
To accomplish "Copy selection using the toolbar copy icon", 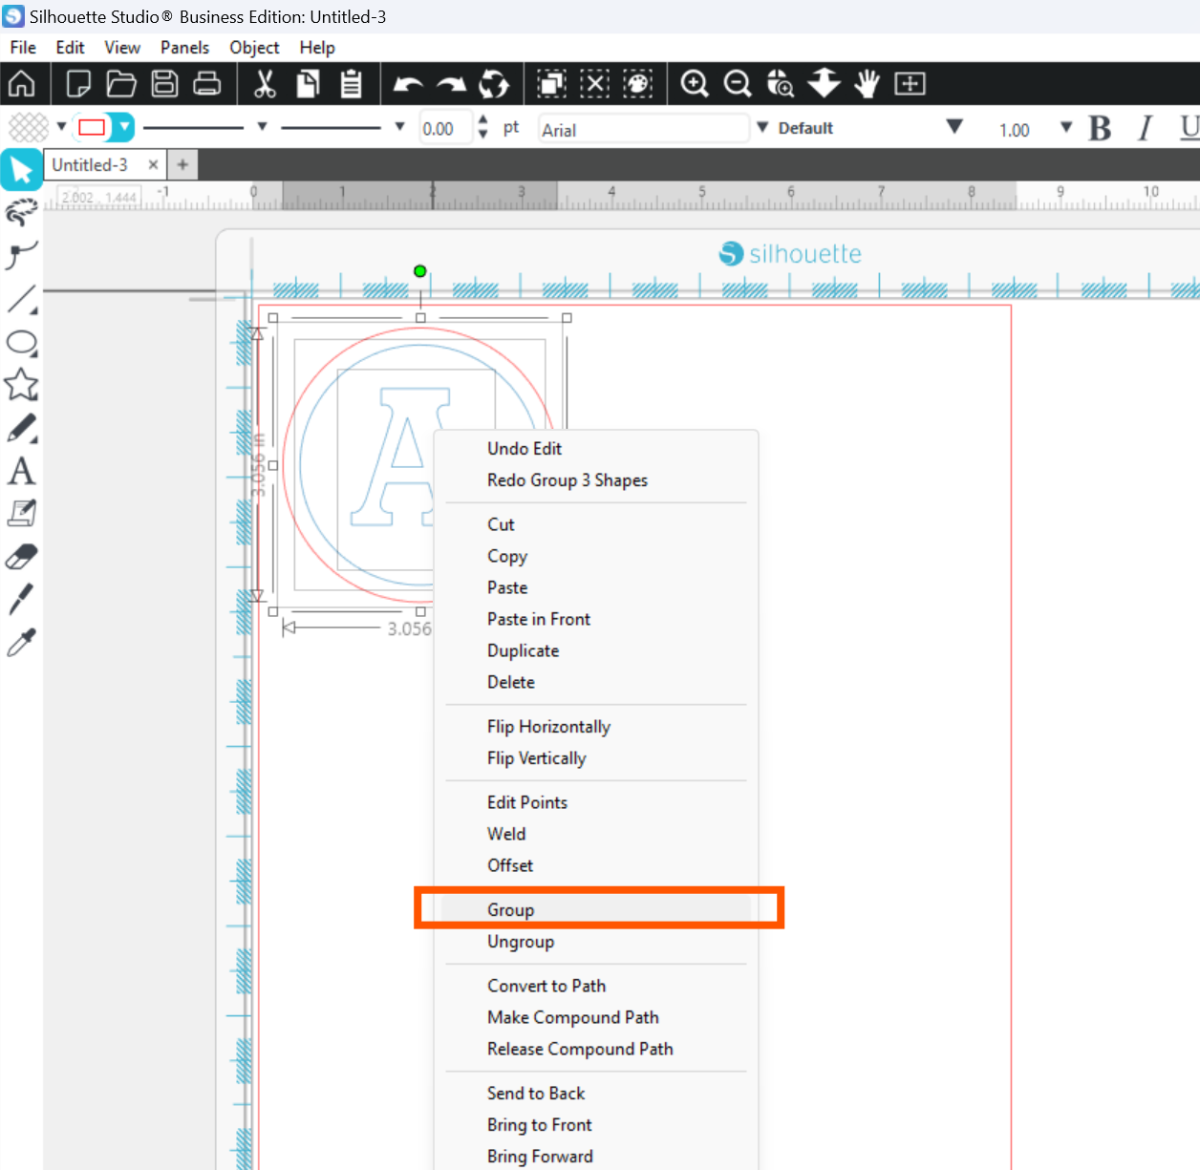I will [308, 84].
